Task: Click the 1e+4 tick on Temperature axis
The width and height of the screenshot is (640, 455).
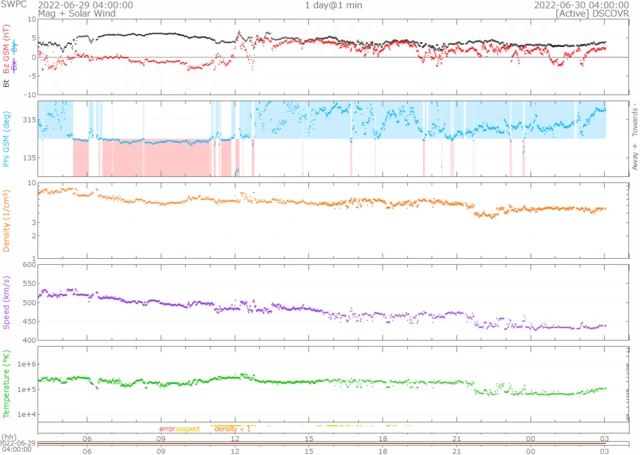Action: click(x=27, y=415)
